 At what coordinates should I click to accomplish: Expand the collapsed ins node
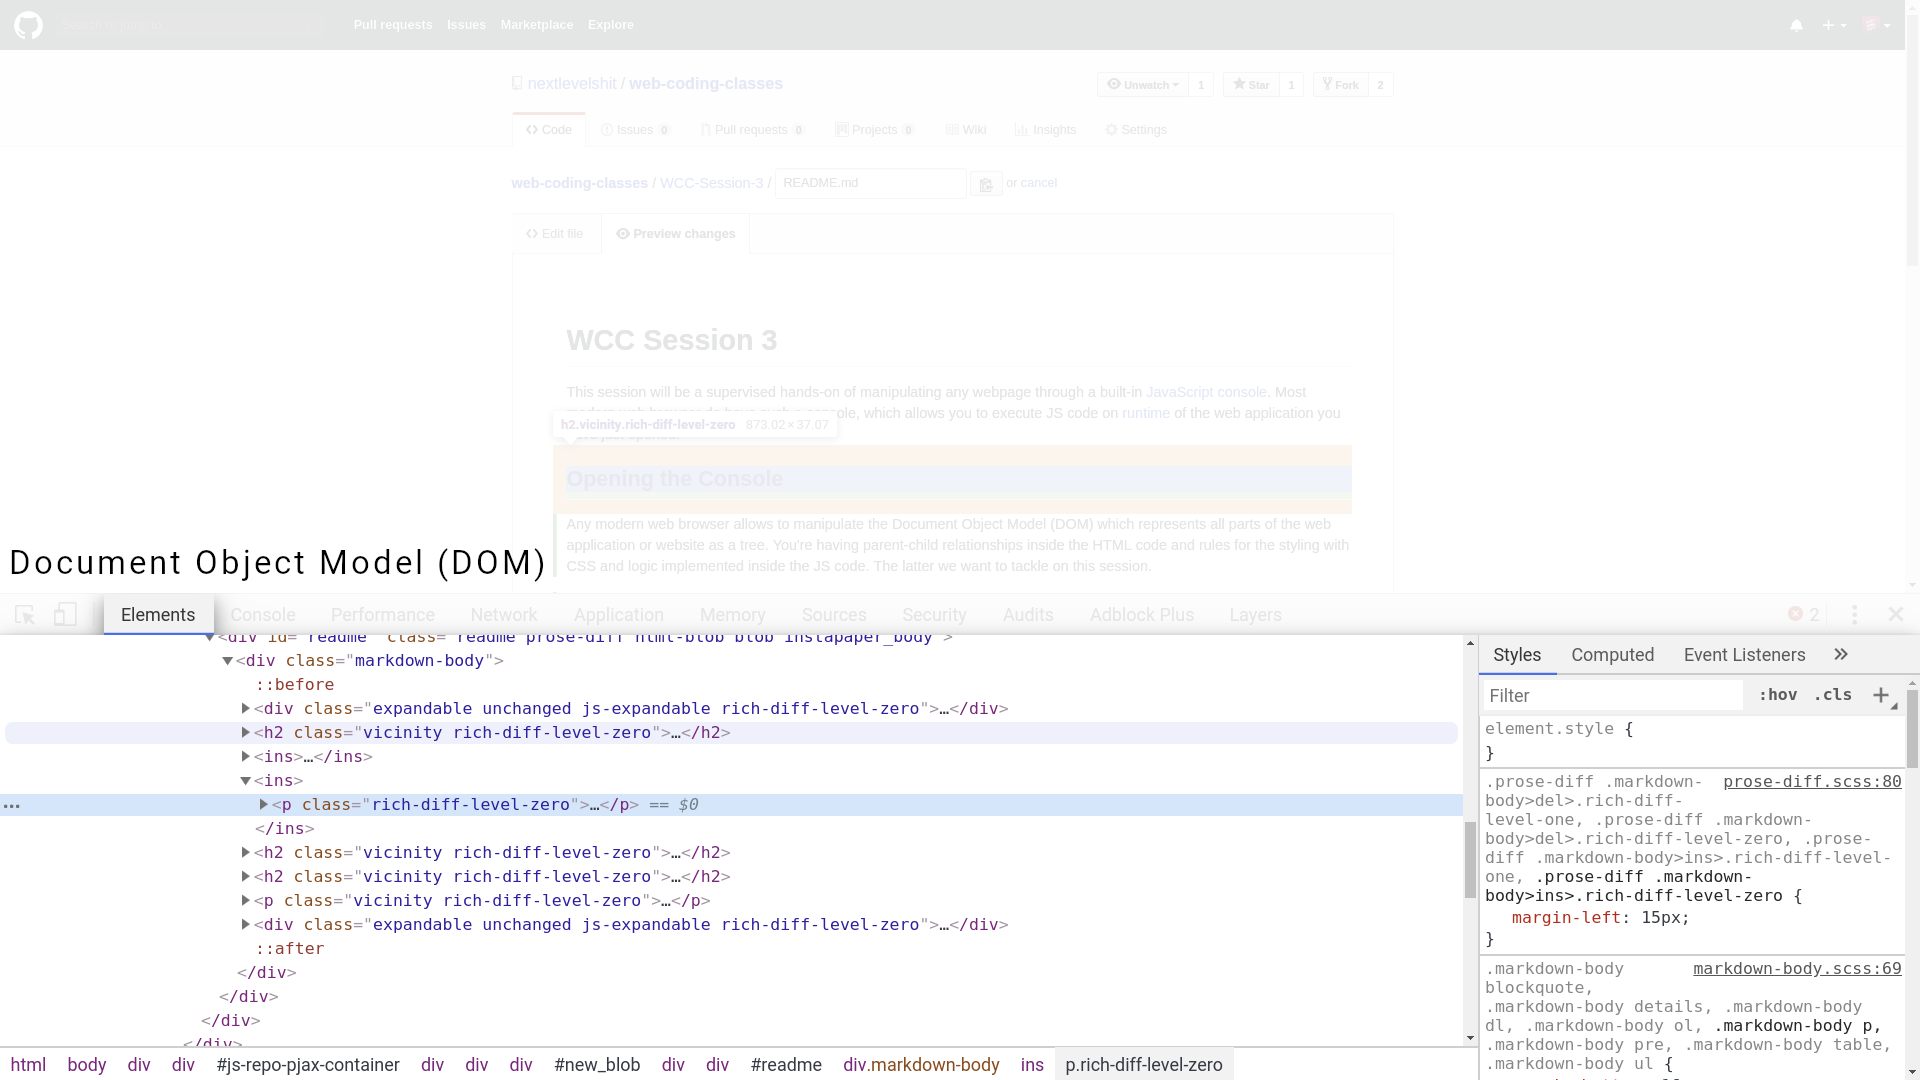[245, 757]
